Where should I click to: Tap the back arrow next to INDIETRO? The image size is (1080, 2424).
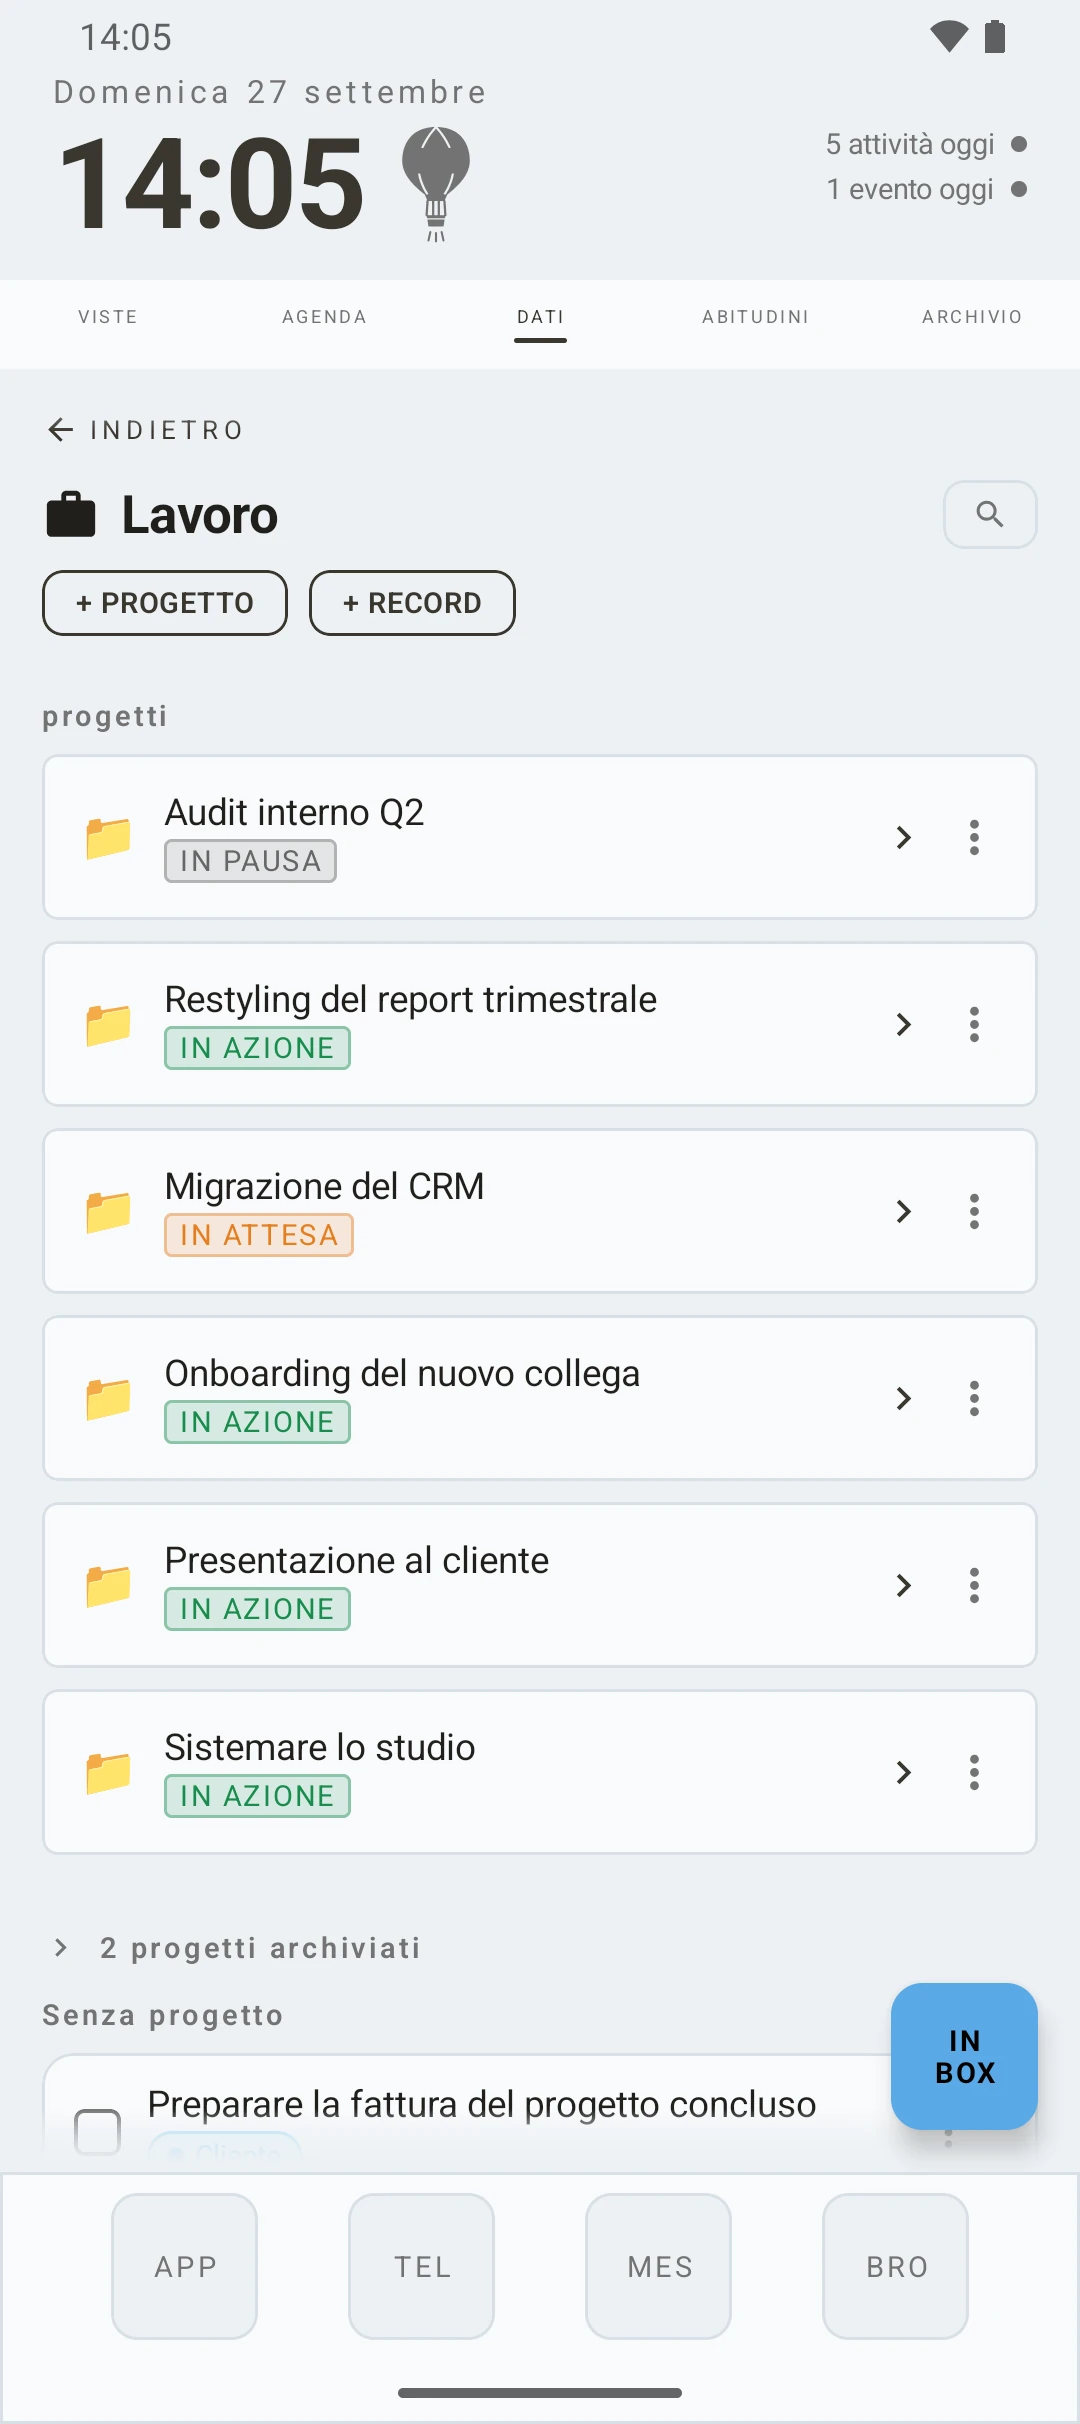tap(61, 430)
